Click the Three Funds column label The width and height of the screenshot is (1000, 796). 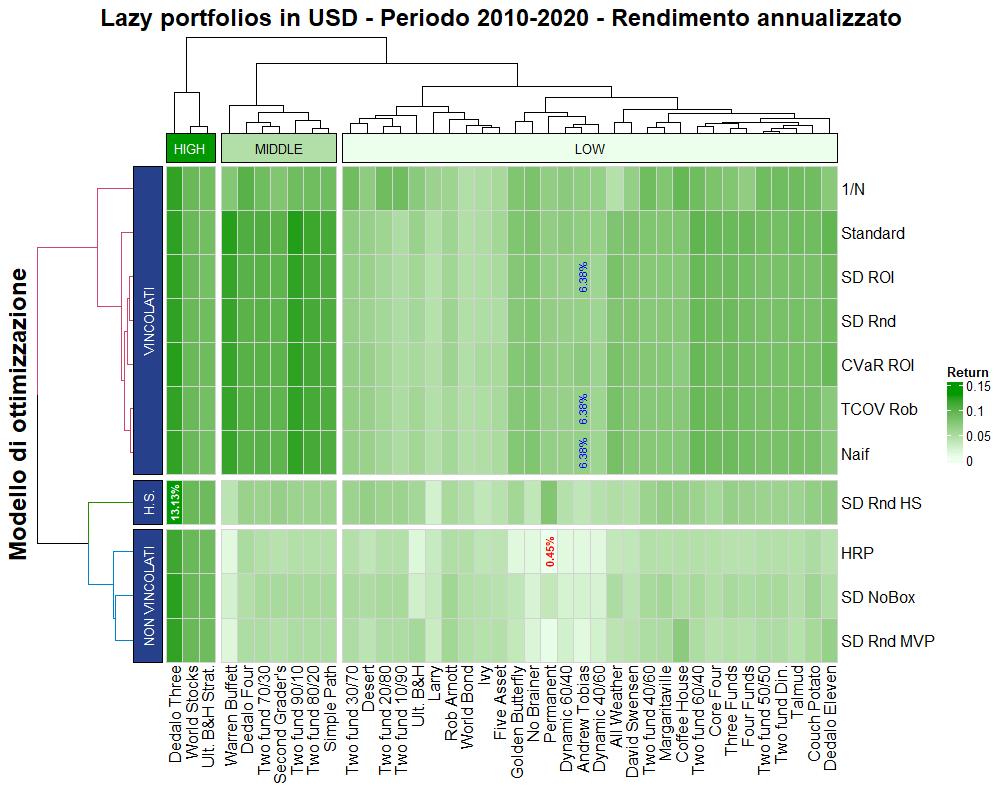[730, 711]
